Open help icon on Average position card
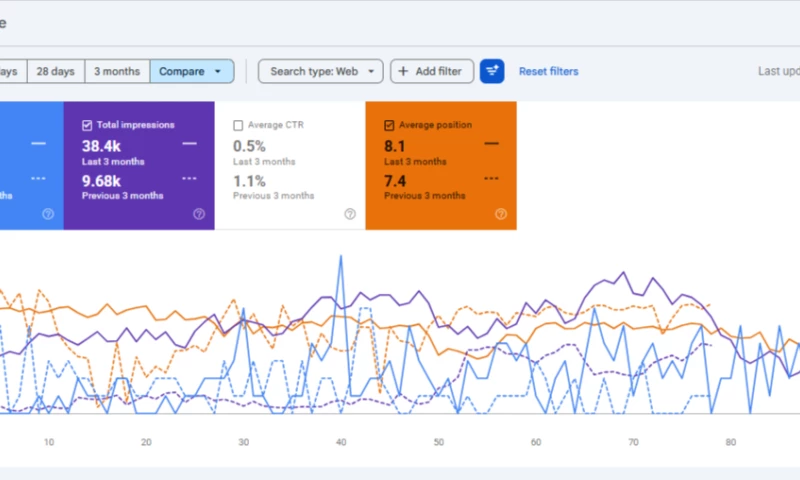800x480 pixels. (x=501, y=214)
